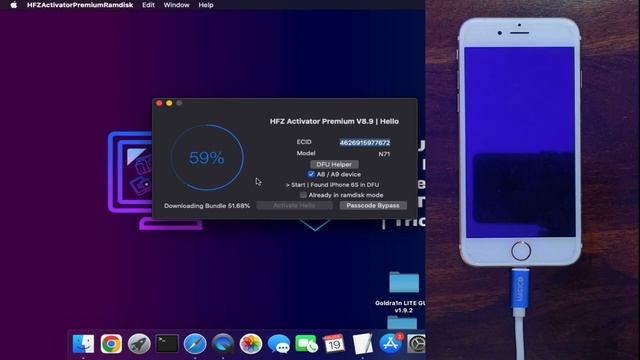Enable Already in ramdisk mode checkbox
The image size is (640, 360).
303,195
